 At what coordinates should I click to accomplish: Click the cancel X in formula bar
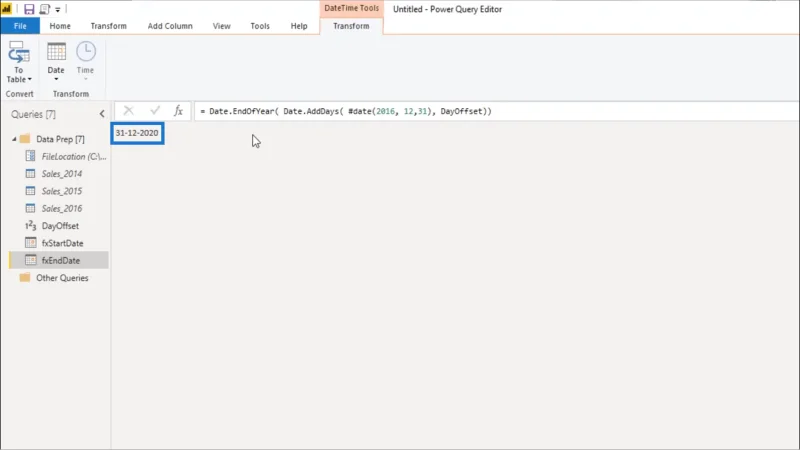[129, 111]
